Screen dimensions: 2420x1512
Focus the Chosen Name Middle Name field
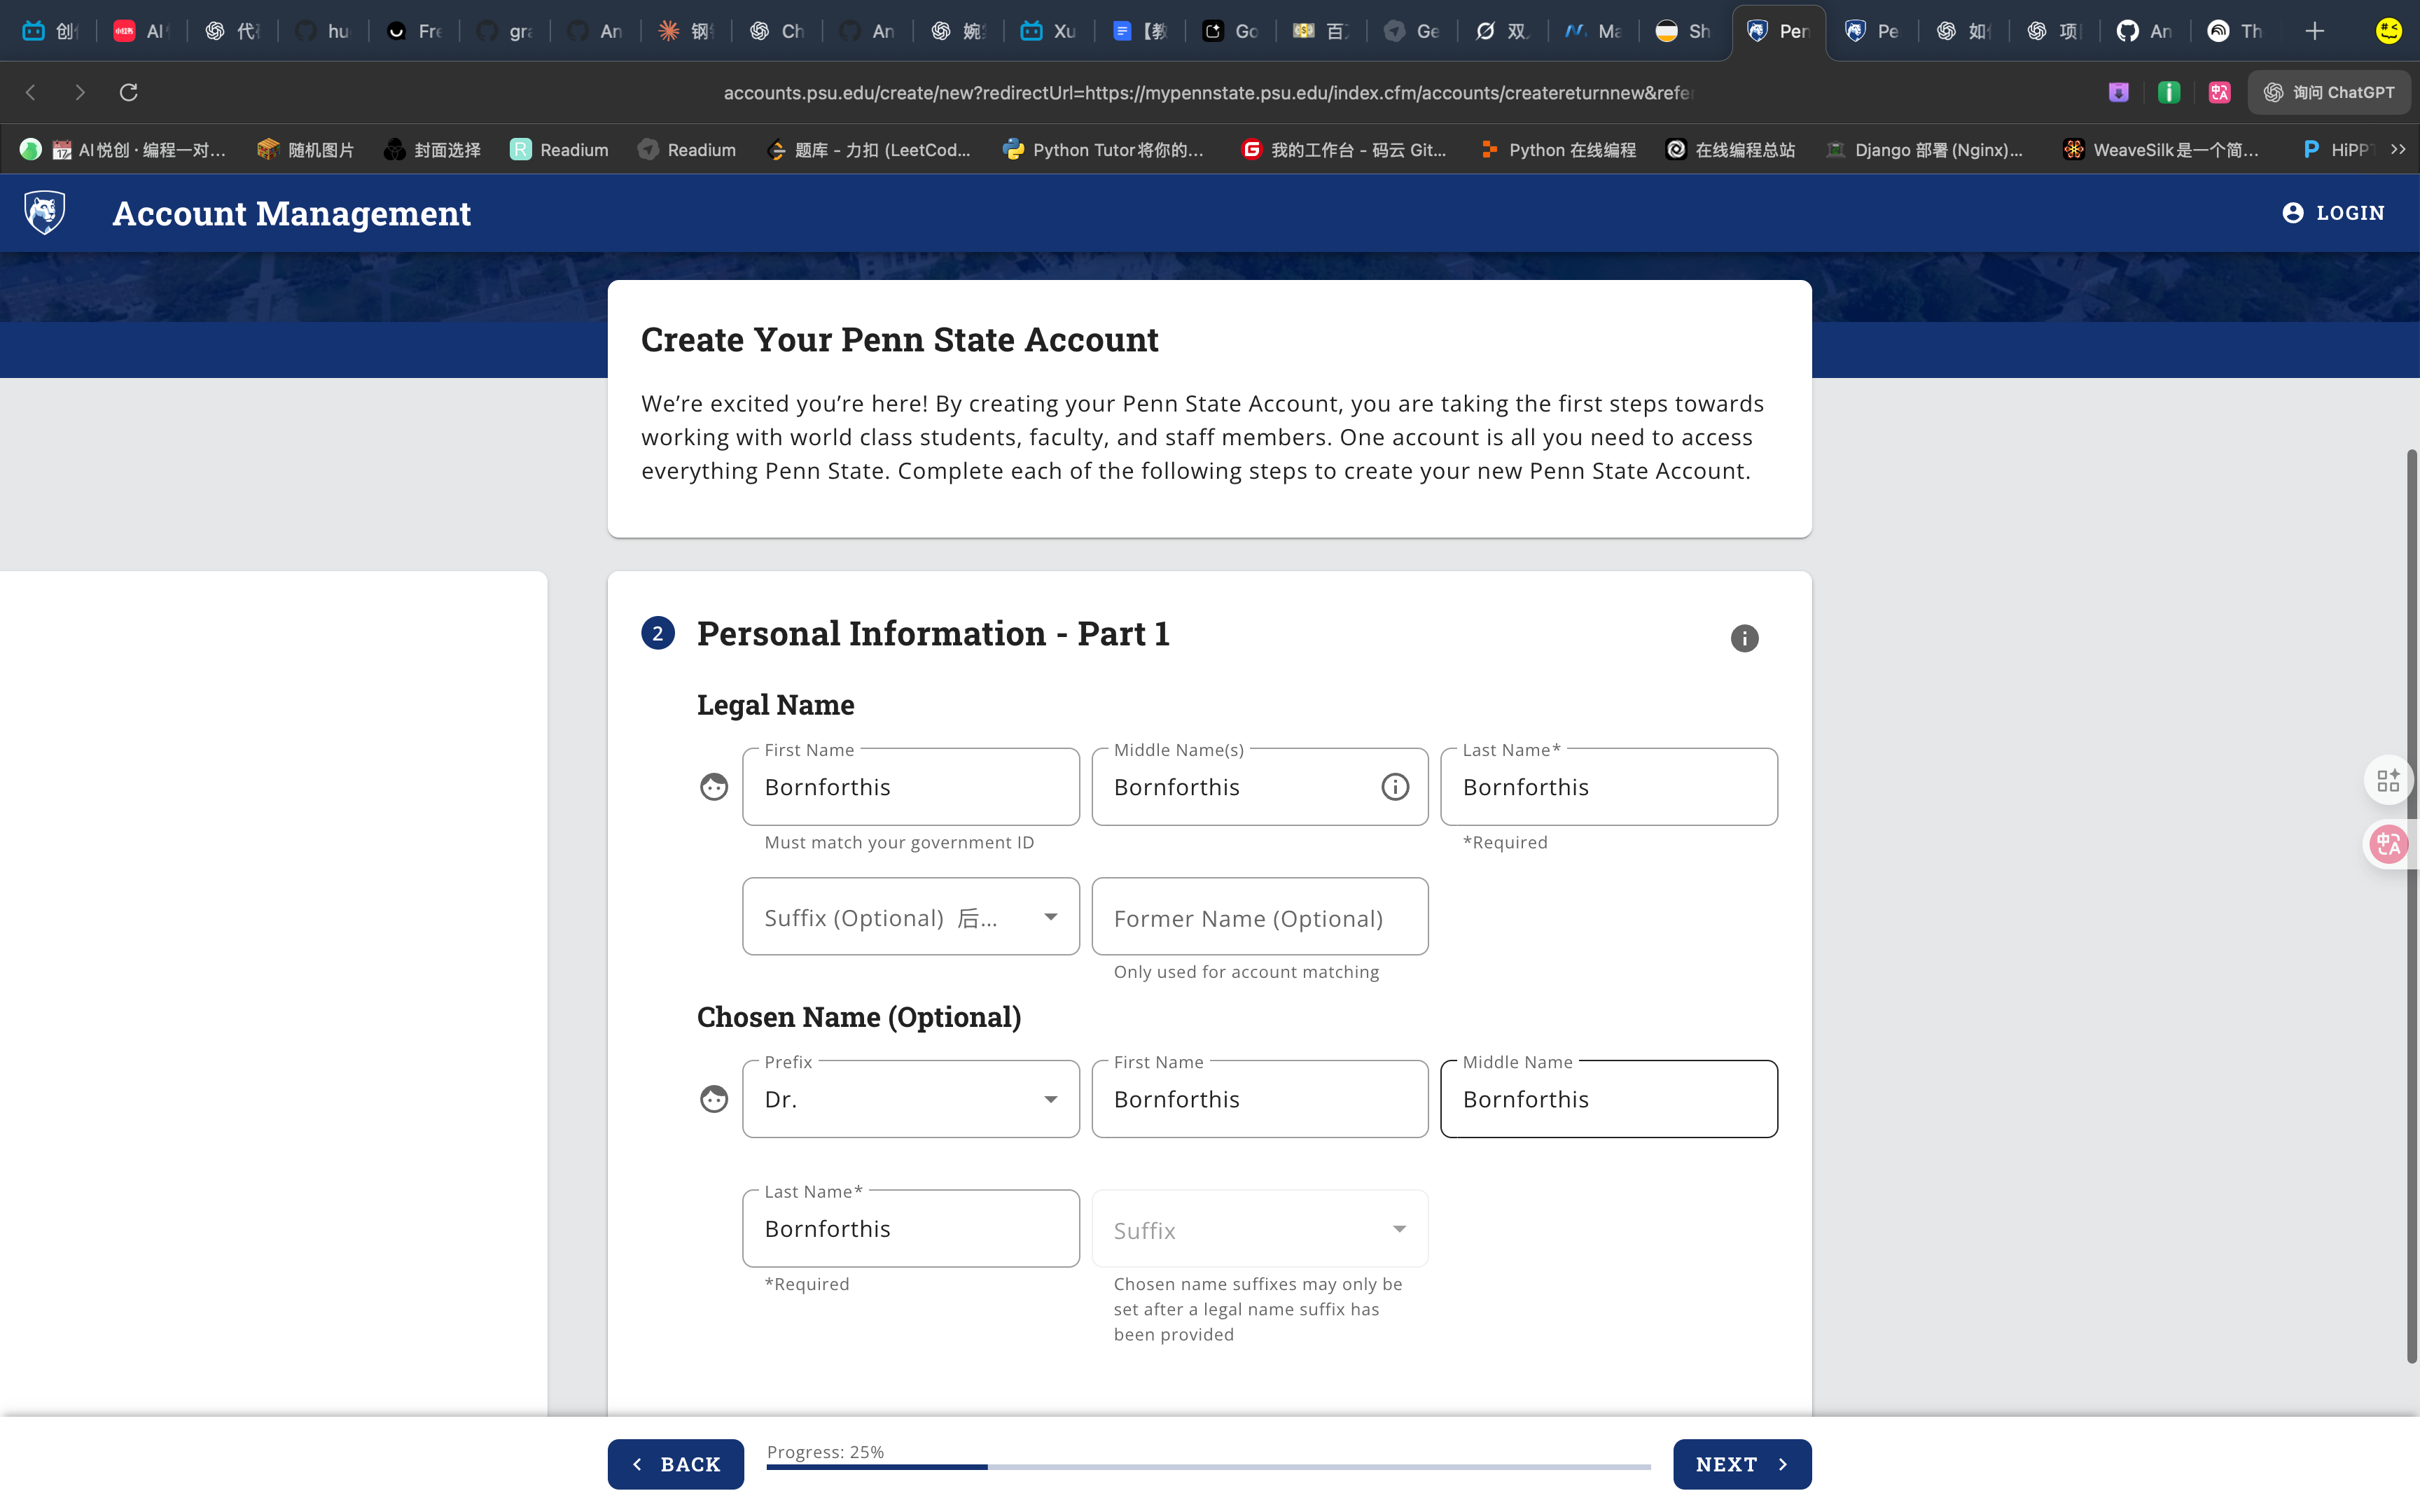point(1609,1099)
